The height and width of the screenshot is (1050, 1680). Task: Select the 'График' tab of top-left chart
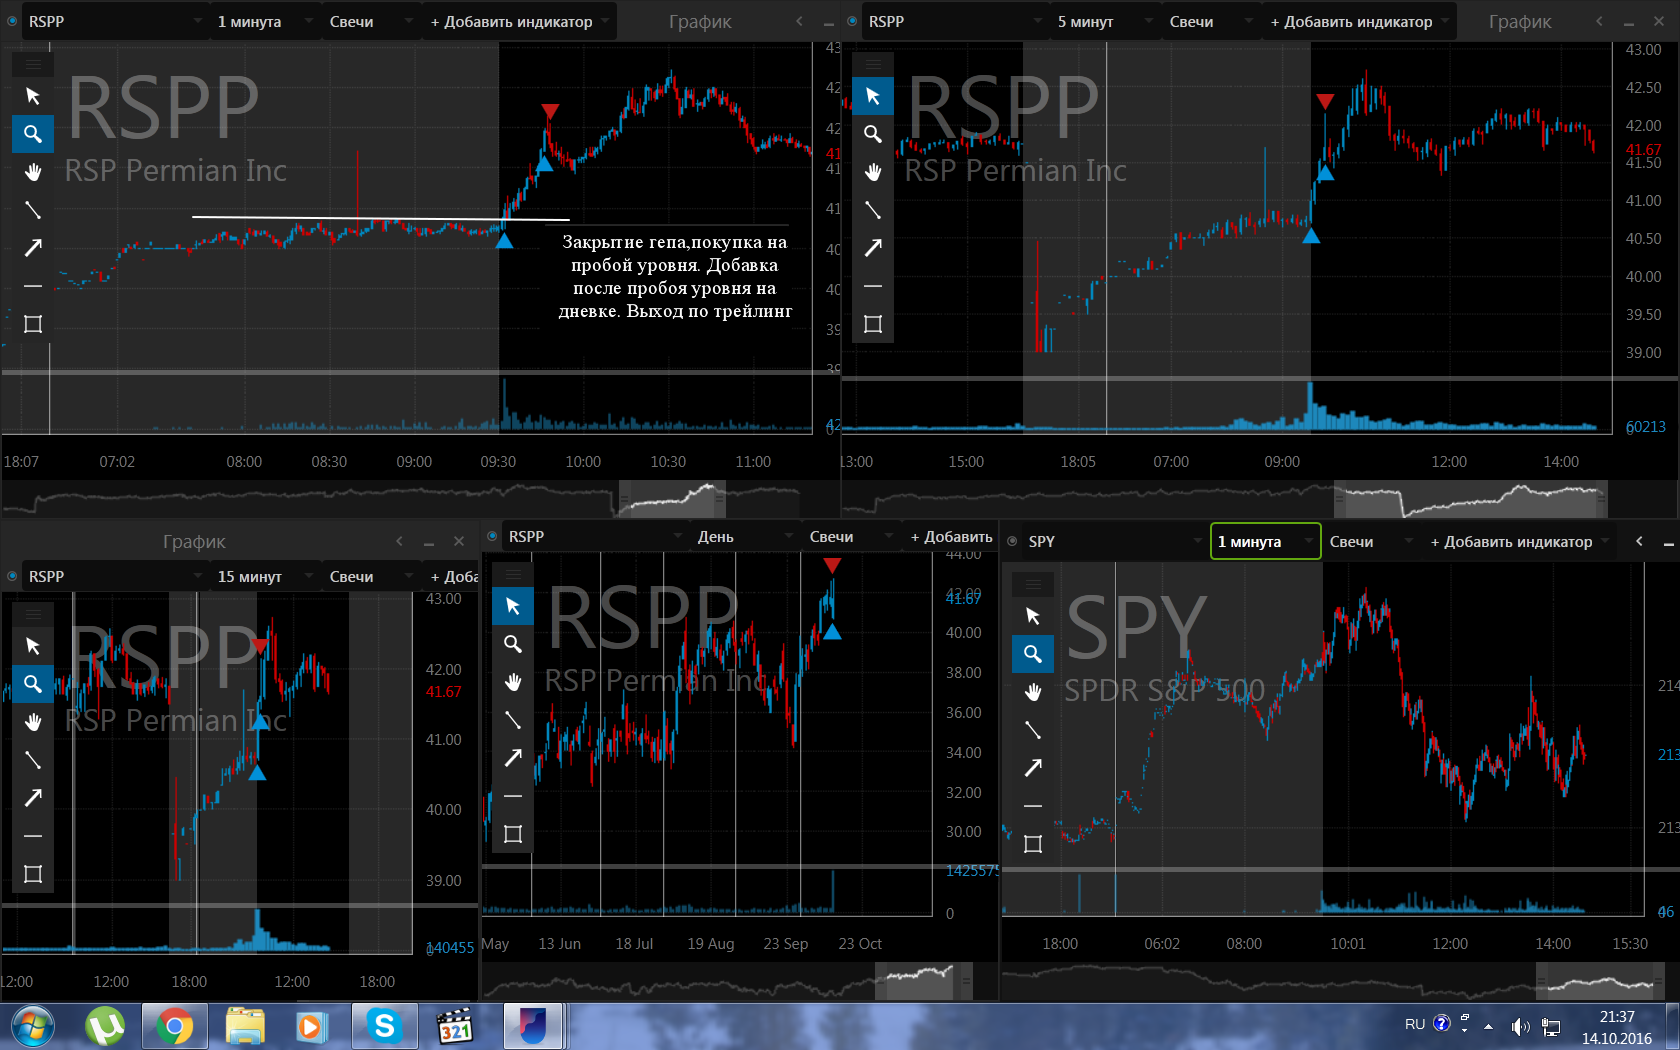(700, 21)
